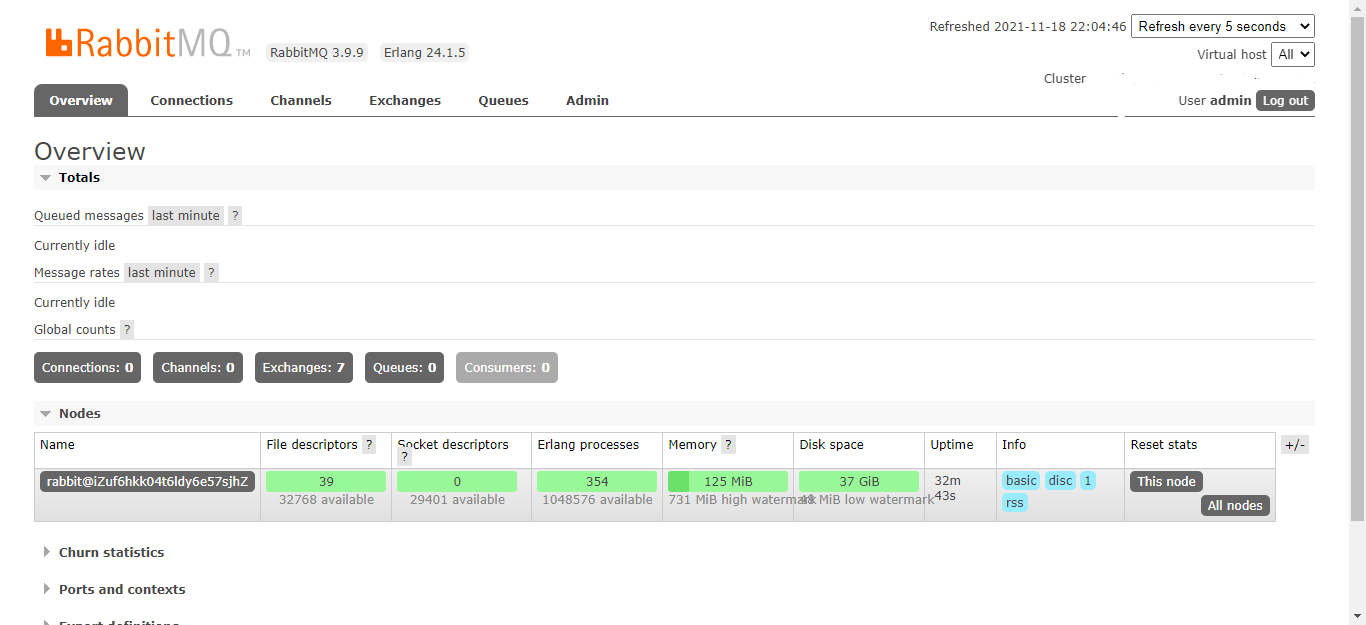This screenshot has height=625, width=1366.
Task: Open the Global counts help icon
Action: click(x=126, y=329)
